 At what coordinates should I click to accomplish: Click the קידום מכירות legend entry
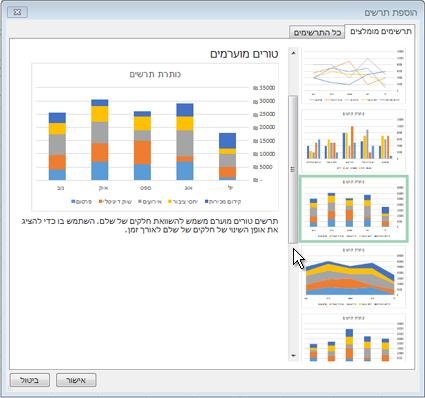[223, 202]
